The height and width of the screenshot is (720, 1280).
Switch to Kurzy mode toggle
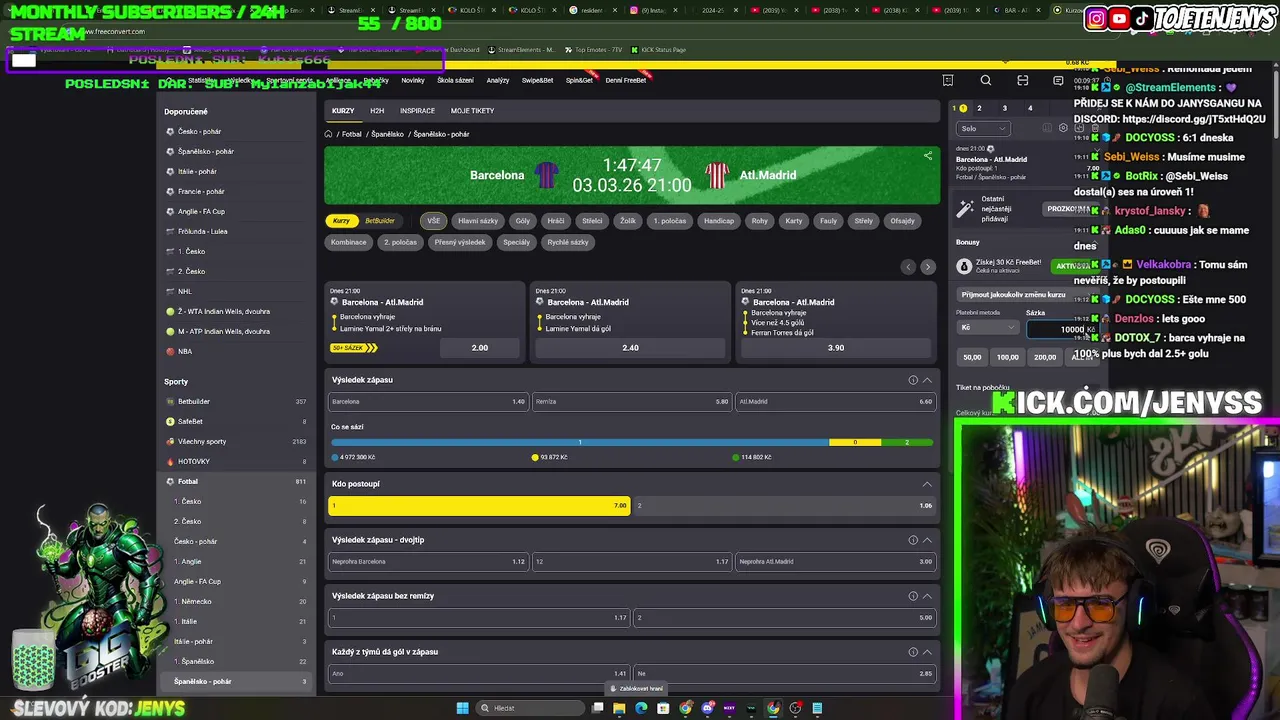[342, 221]
